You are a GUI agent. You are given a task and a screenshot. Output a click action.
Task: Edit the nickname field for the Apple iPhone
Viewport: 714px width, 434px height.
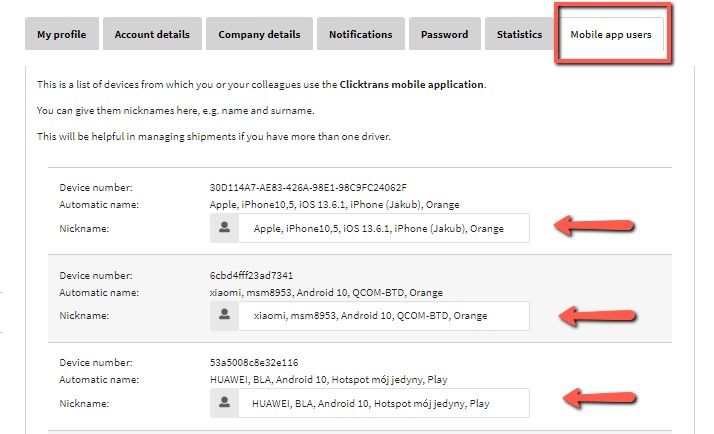(383, 229)
